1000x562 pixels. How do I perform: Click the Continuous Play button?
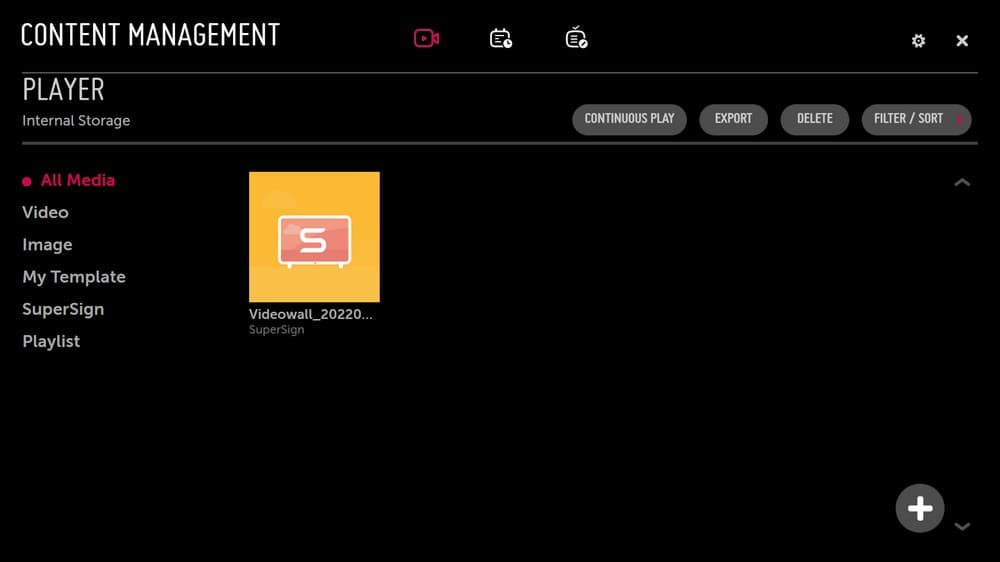[x=629, y=119]
